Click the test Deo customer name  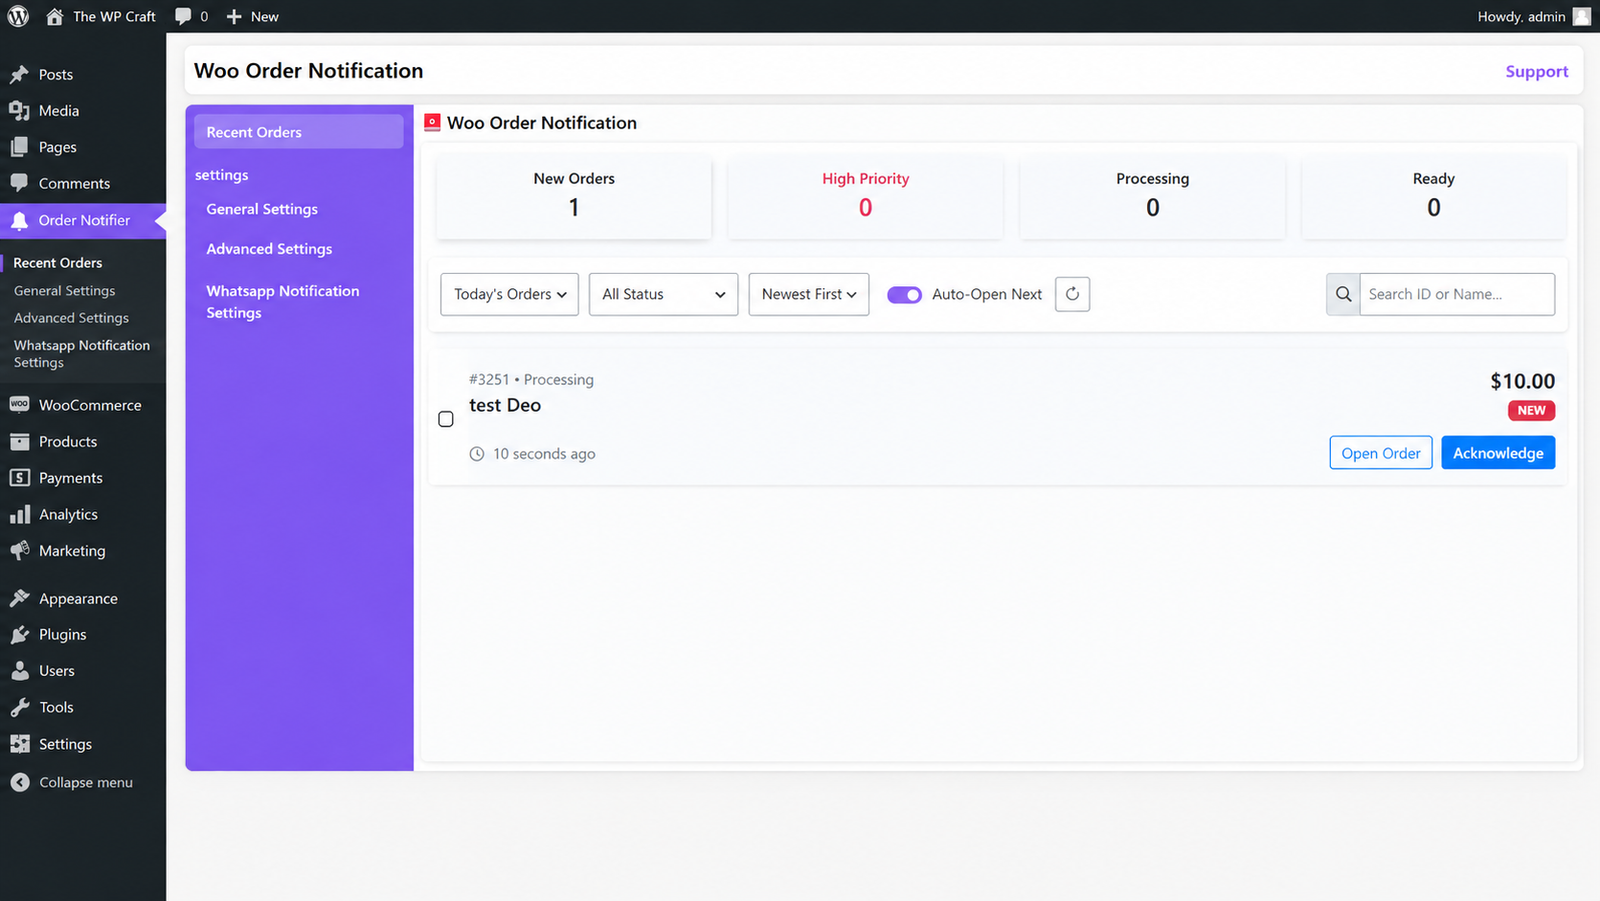505,405
